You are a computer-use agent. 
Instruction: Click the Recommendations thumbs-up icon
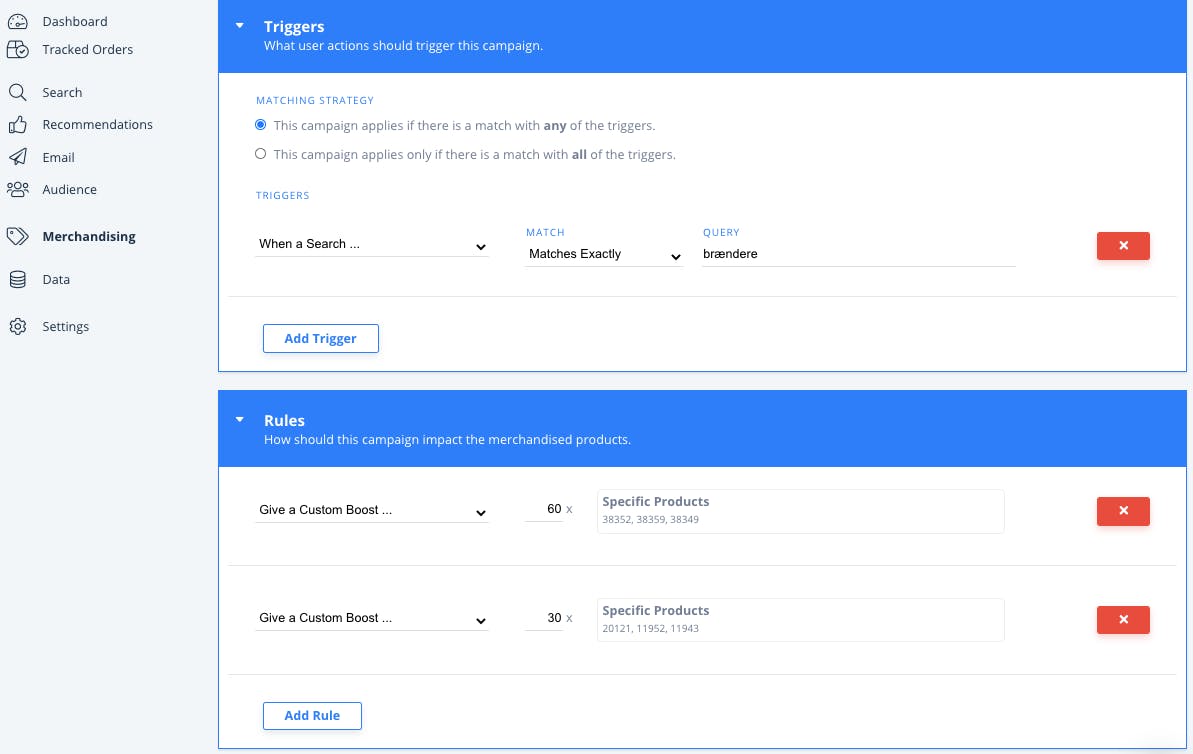click(17, 125)
